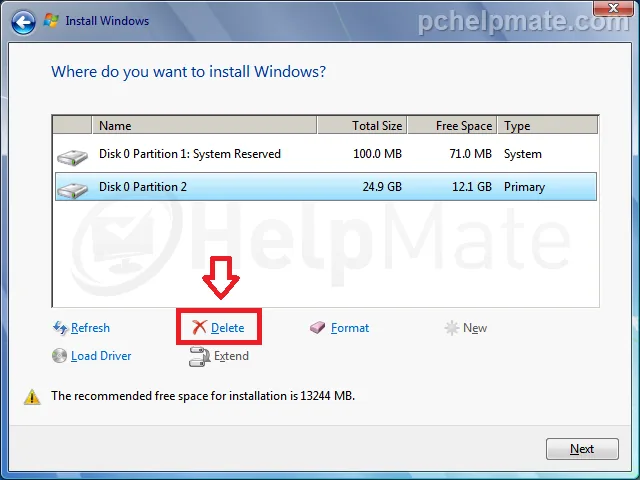
Task: Sort by the Name column header
Action: pyautogui.click(x=204, y=125)
